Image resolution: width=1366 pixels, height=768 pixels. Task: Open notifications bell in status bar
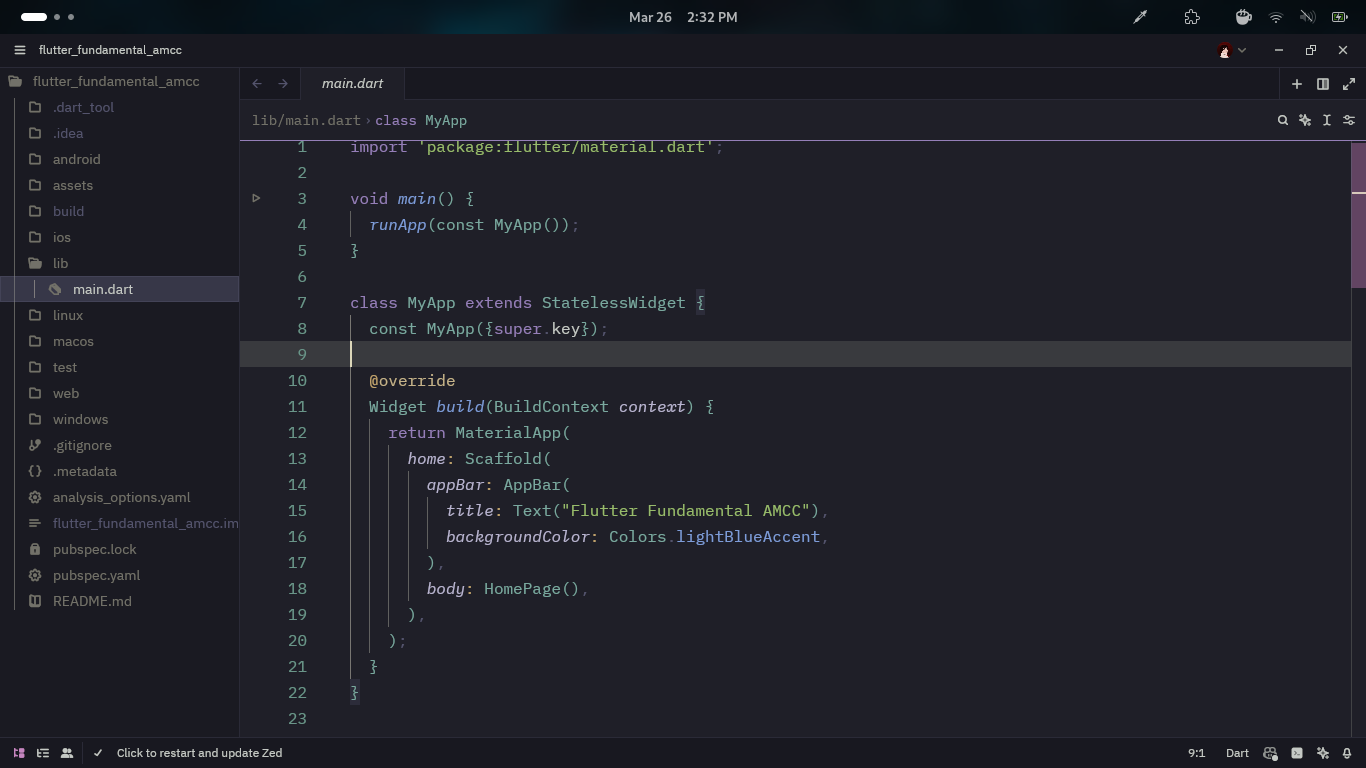click(1347, 753)
